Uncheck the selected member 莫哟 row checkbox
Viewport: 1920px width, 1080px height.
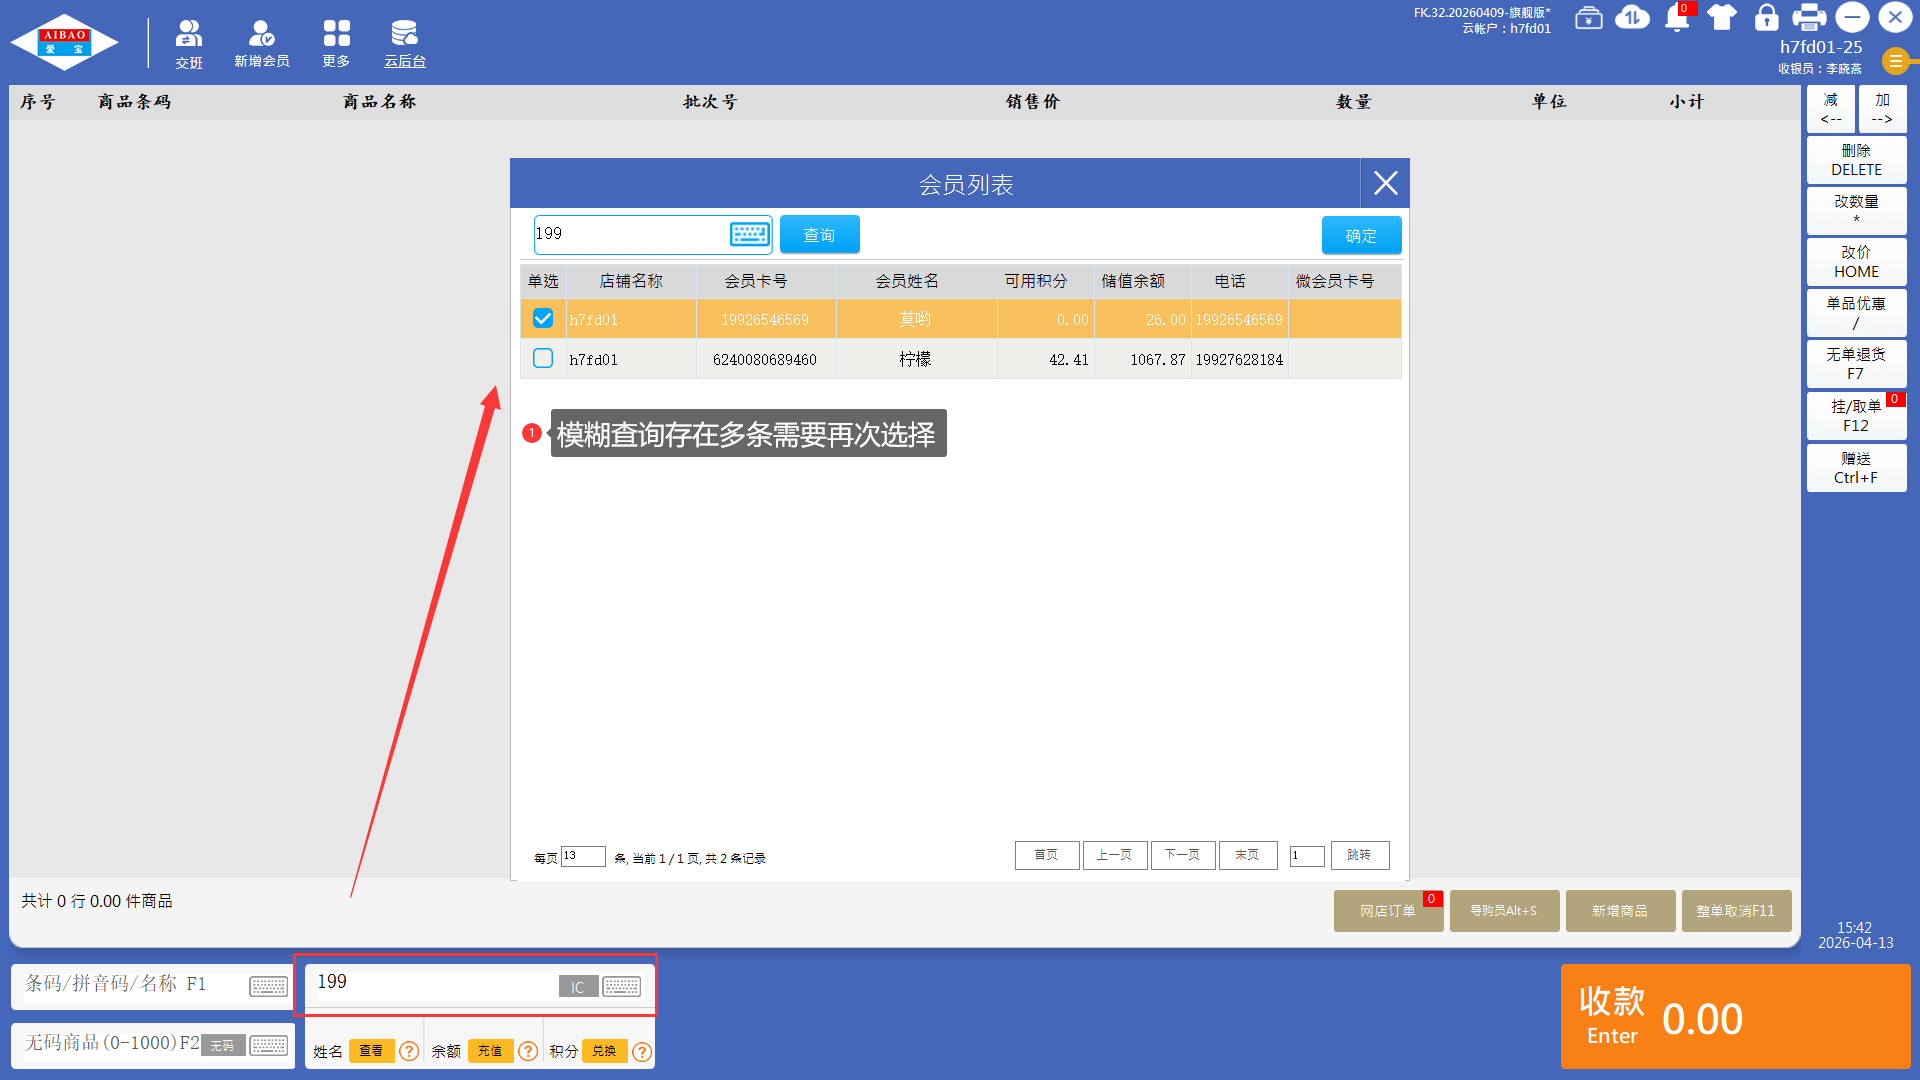click(543, 318)
